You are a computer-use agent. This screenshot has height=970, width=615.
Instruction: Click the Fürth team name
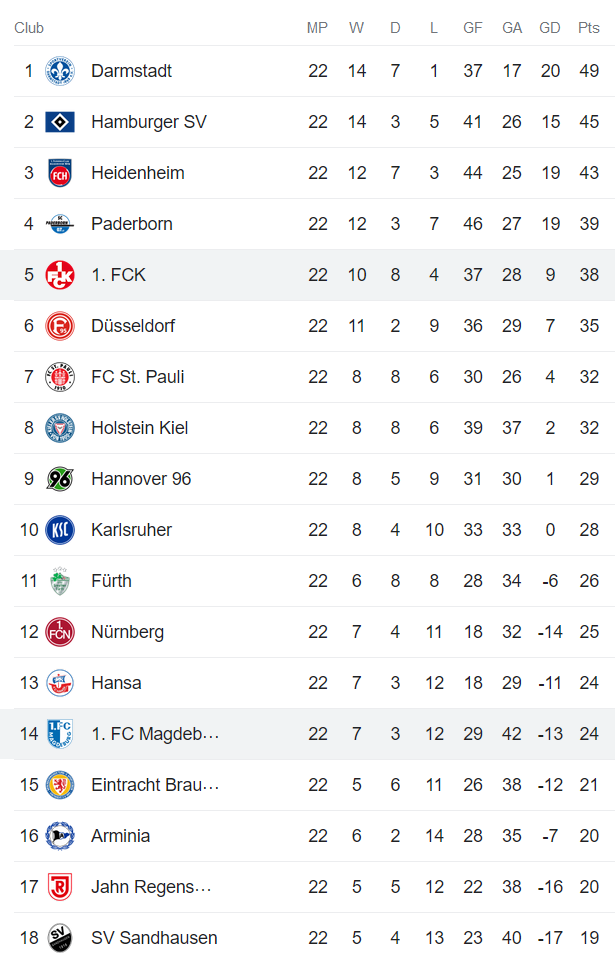(111, 581)
